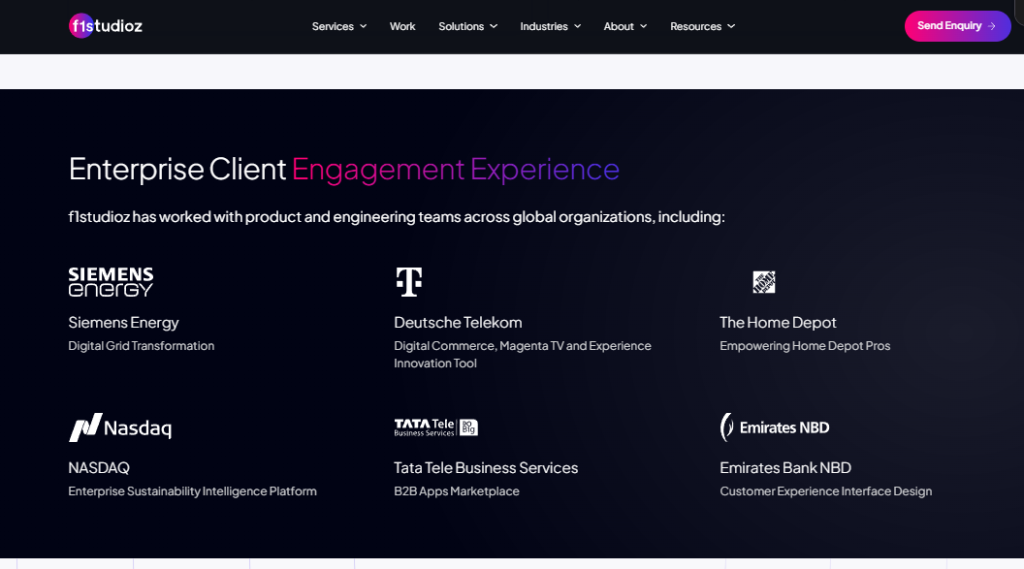Expand the About dropdown menu
This screenshot has width=1024, height=569.
625,26
